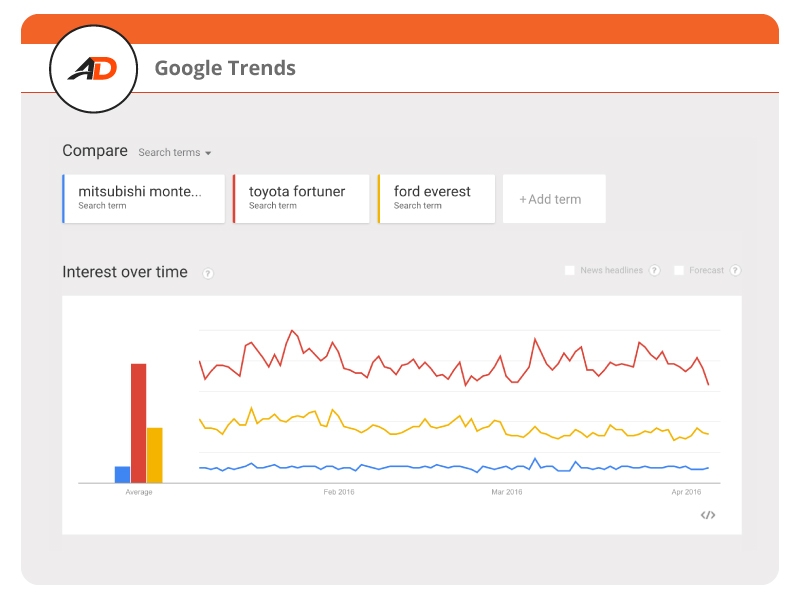
Task: Open the embed code icon below chart
Action: (708, 515)
